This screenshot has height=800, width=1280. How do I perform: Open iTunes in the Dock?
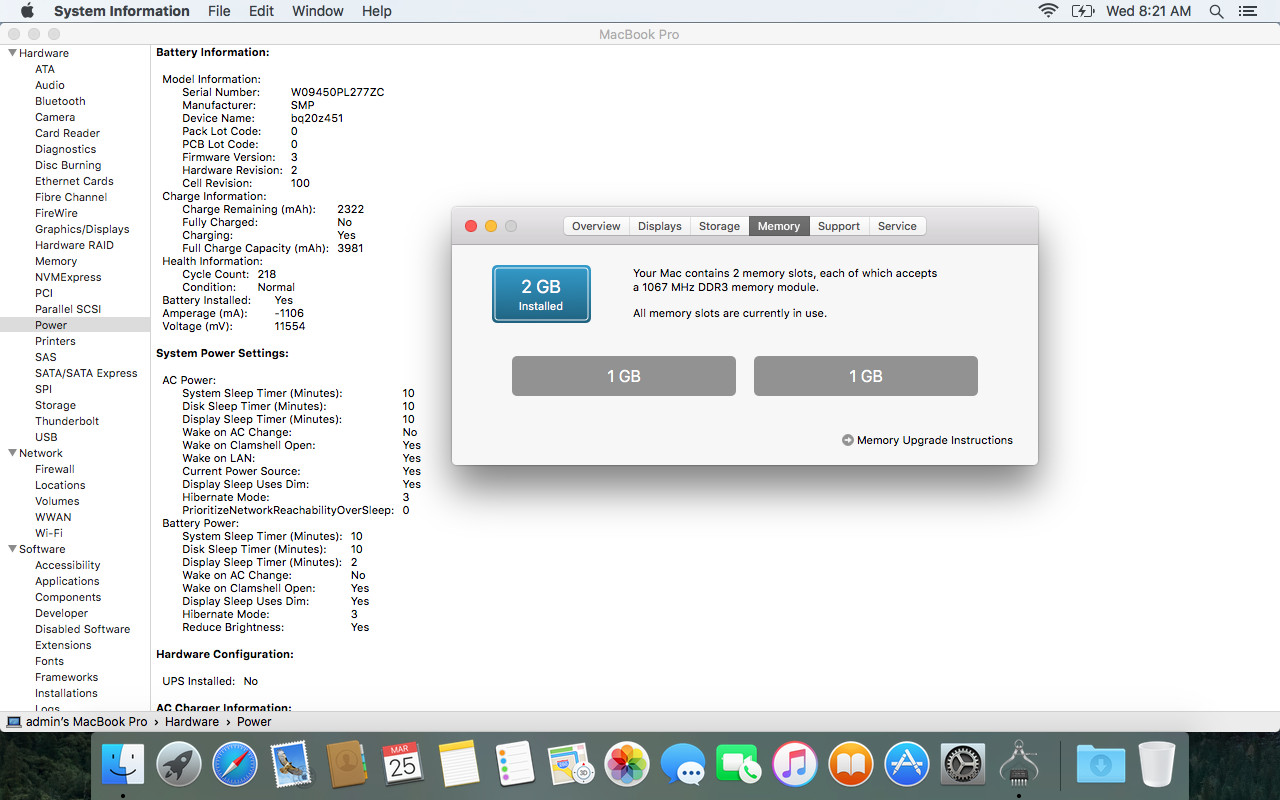click(795, 765)
